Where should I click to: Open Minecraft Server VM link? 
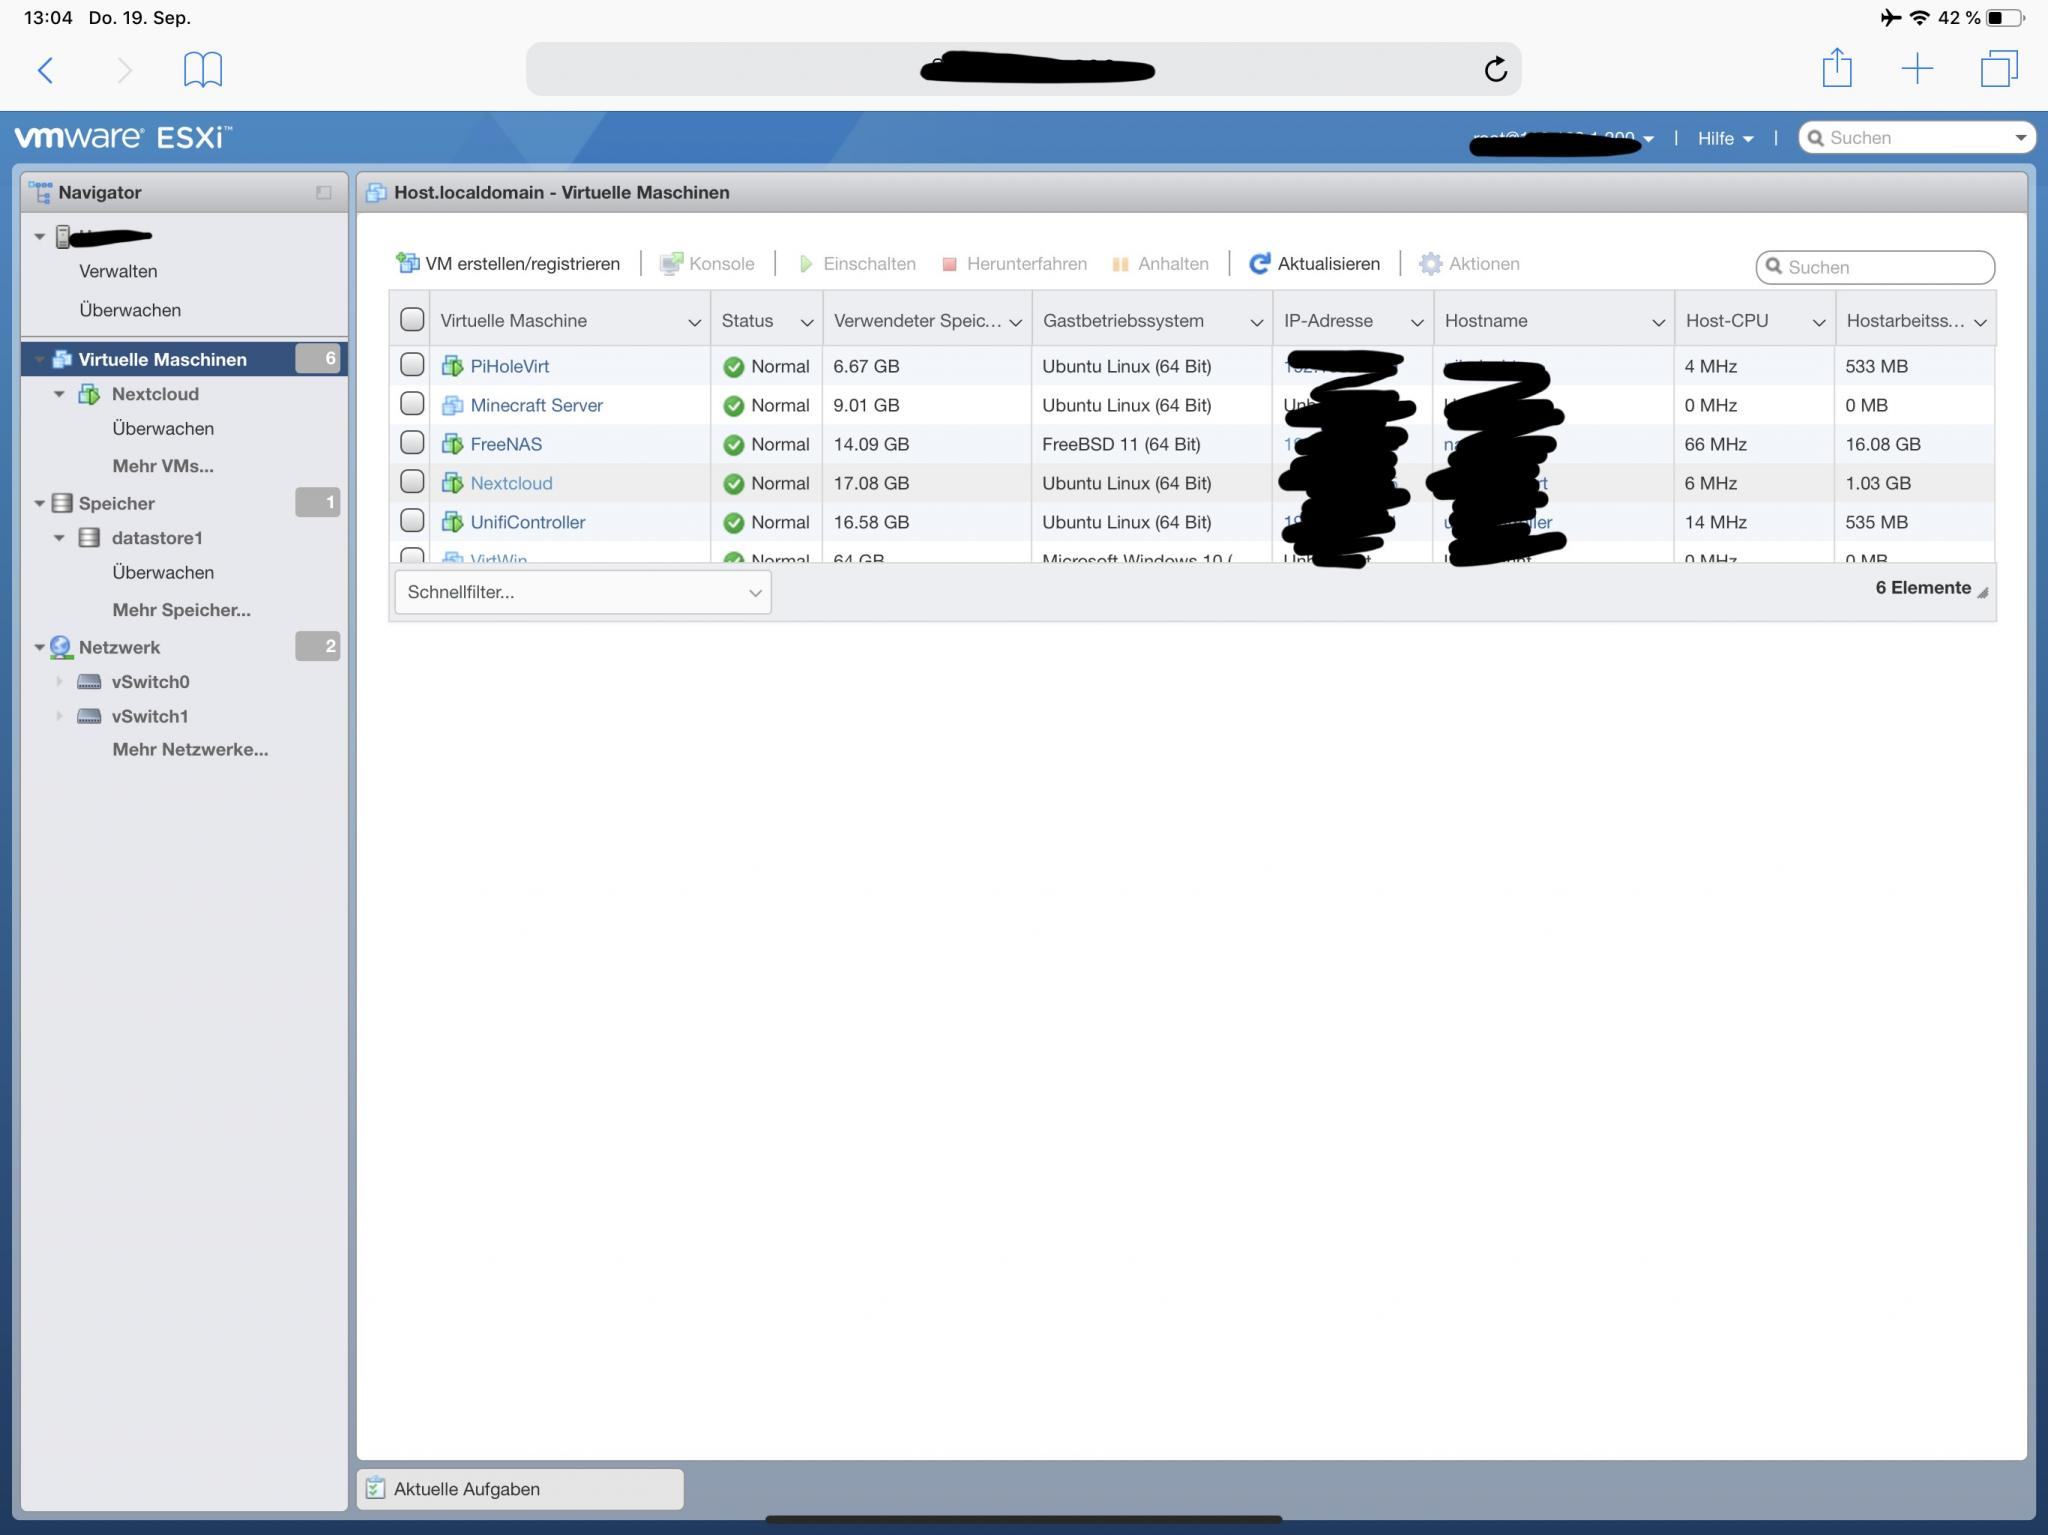click(537, 405)
